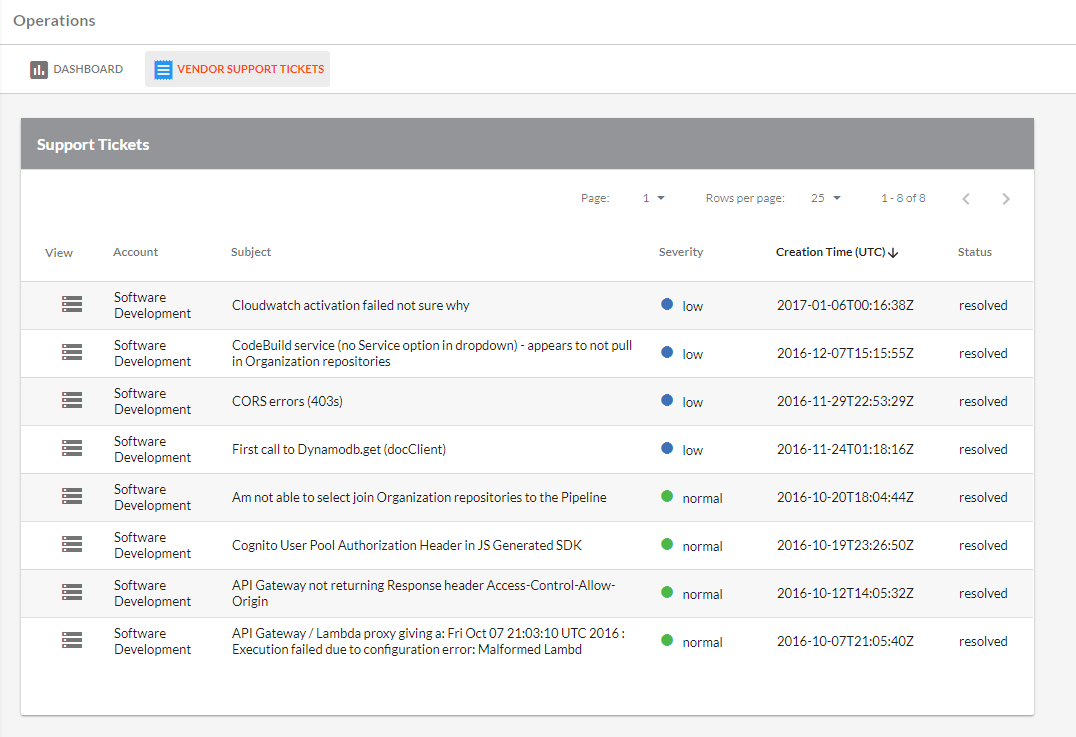Image resolution: width=1076 pixels, height=737 pixels.
Task: Click timestamp 2016-10-07T21:05:40Z
Action: 845,642
